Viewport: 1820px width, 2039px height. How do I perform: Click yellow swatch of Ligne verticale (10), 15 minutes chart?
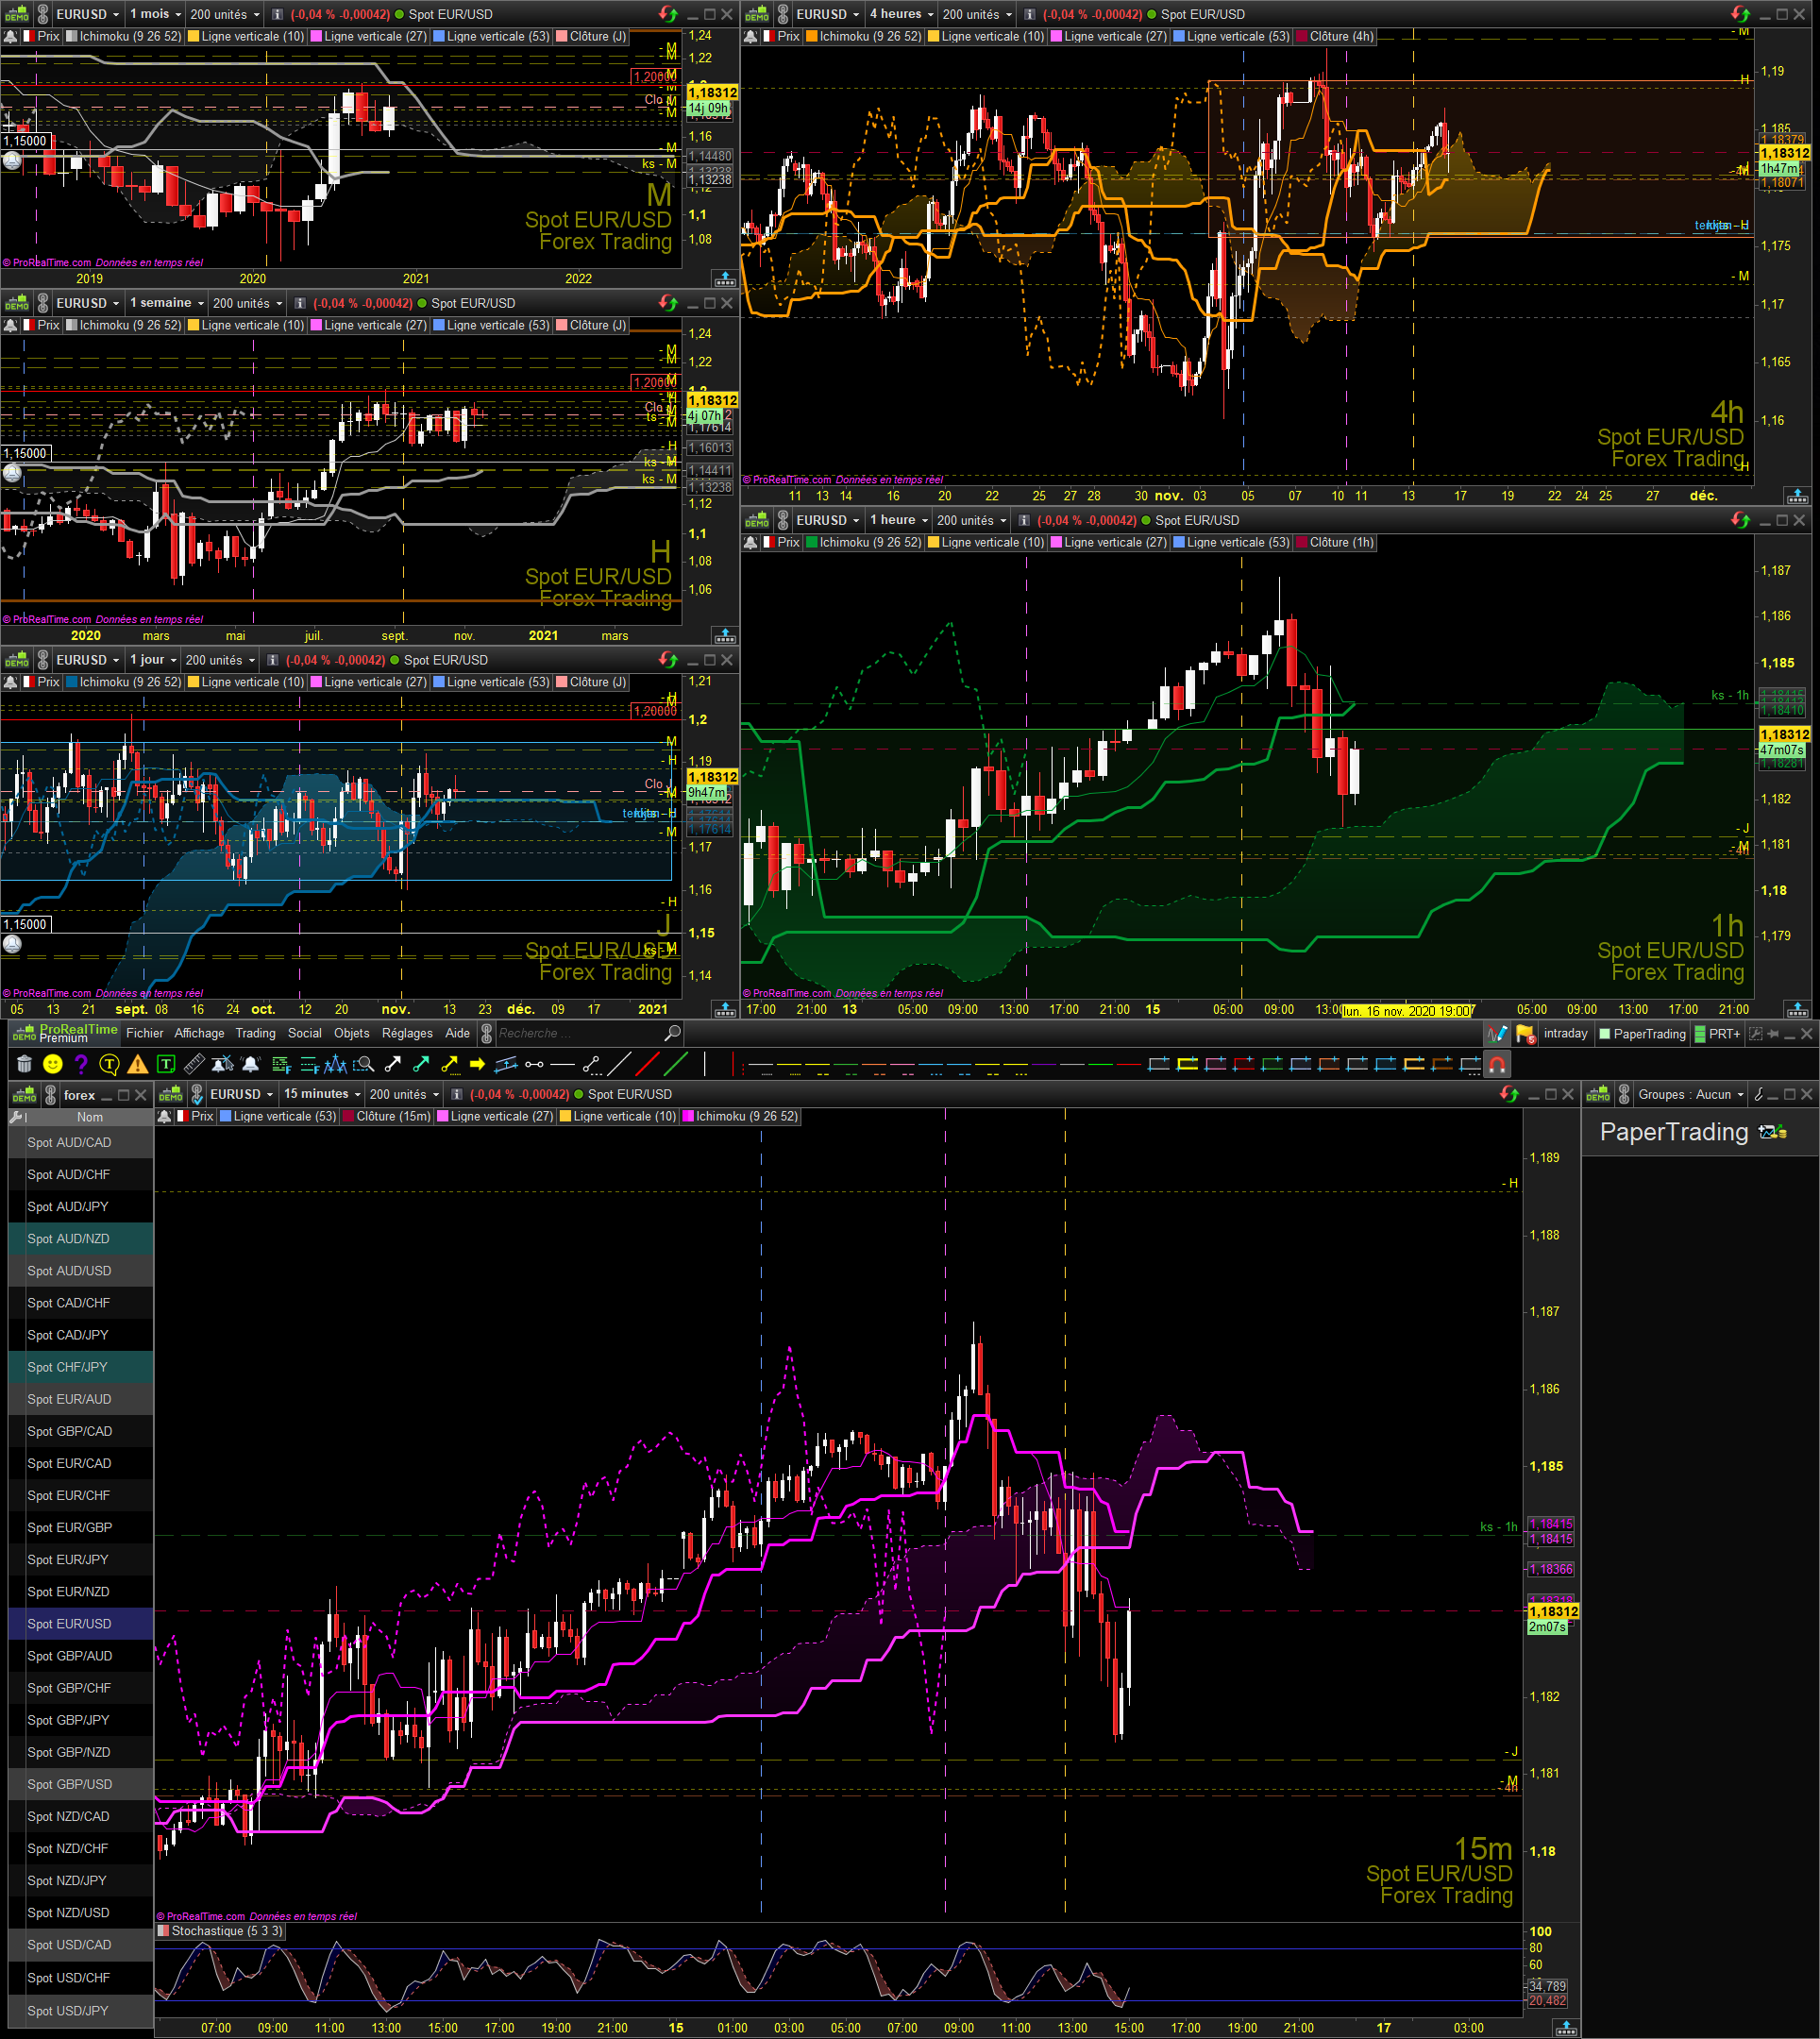[x=566, y=1116]
